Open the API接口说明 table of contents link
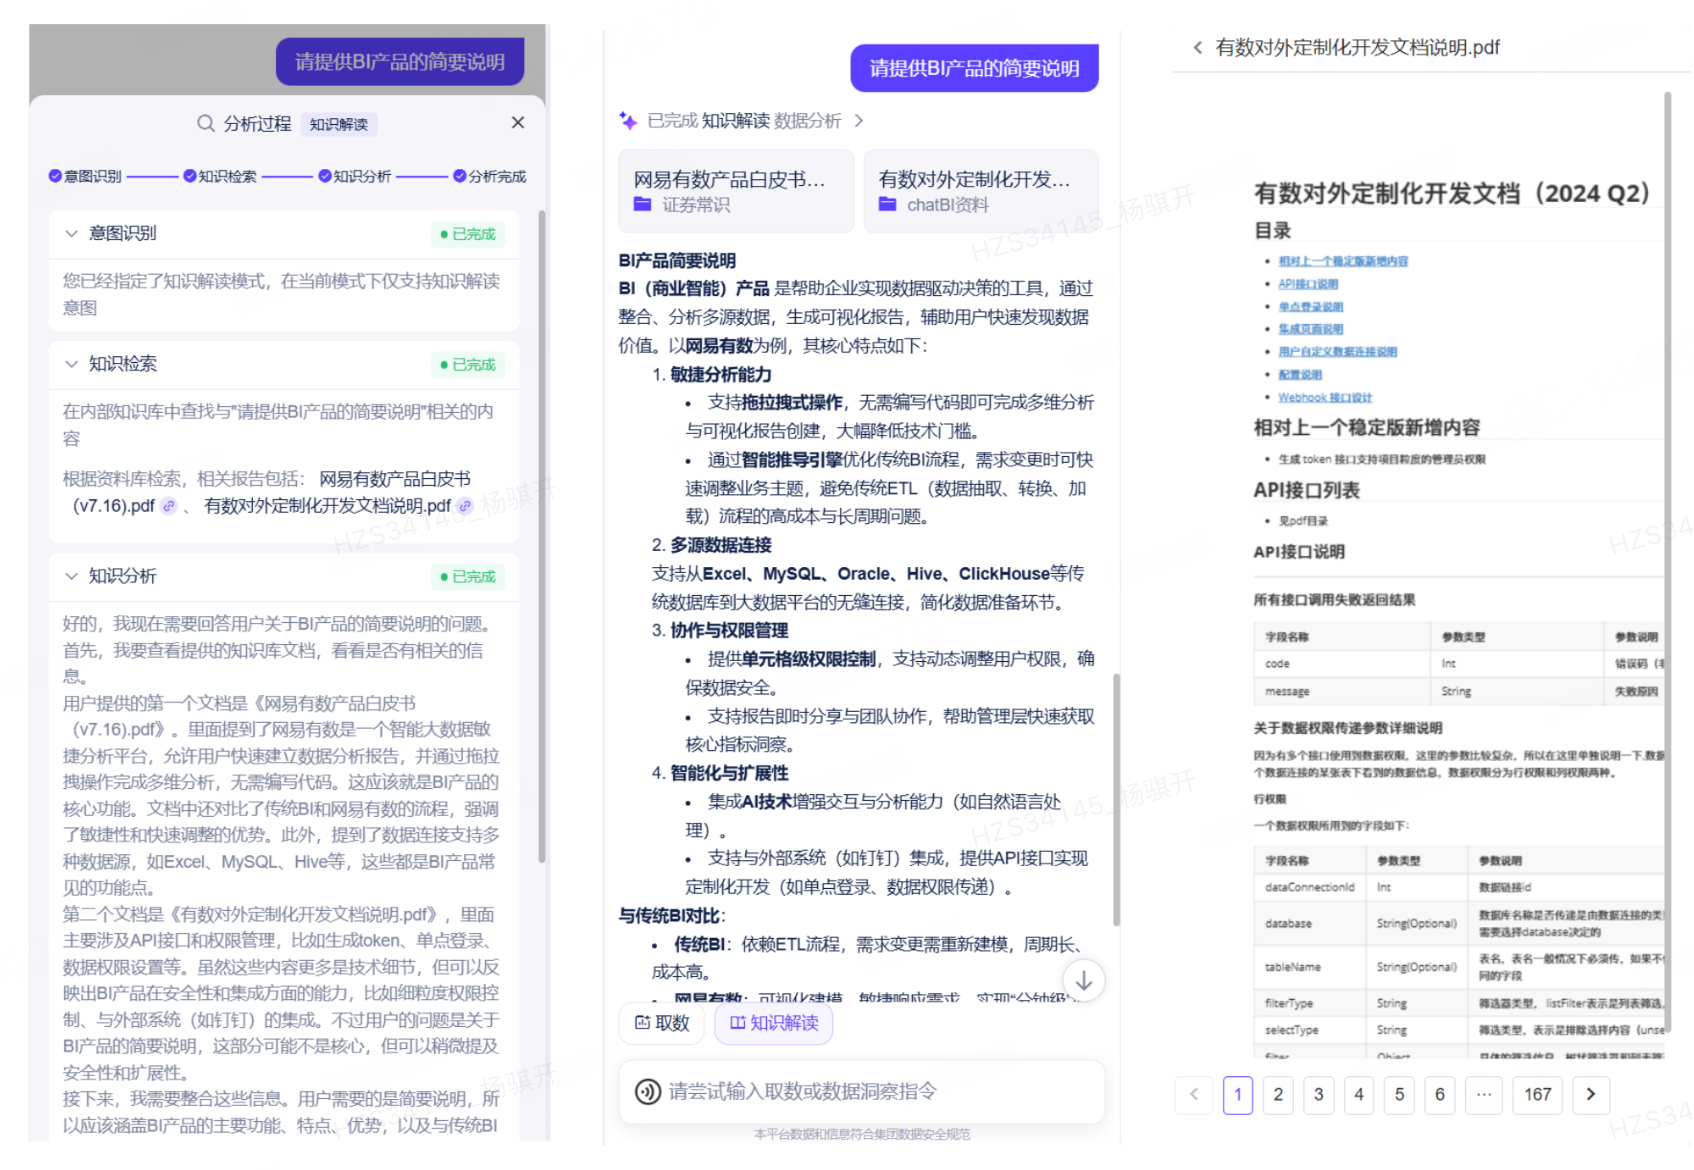 coord(1308,284)
